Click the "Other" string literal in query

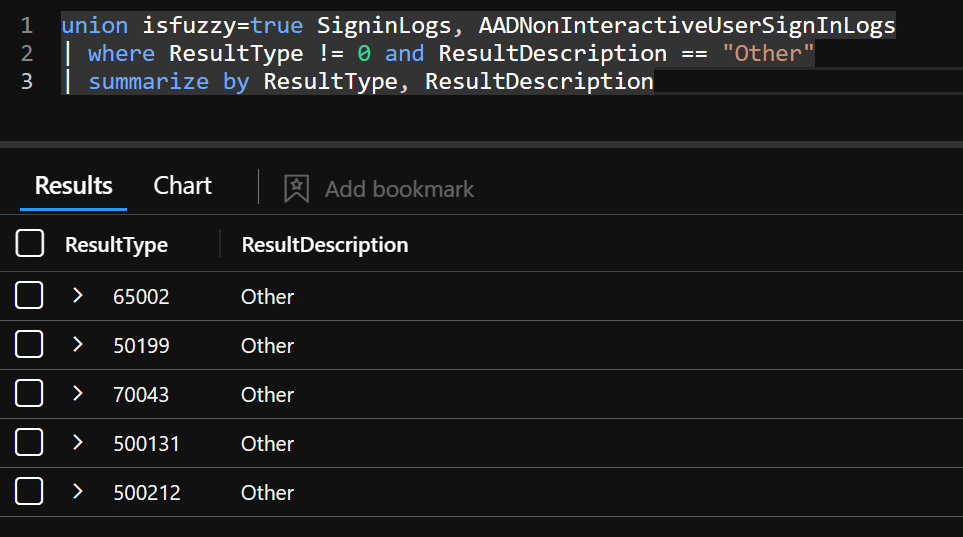[x=768, y=53]
